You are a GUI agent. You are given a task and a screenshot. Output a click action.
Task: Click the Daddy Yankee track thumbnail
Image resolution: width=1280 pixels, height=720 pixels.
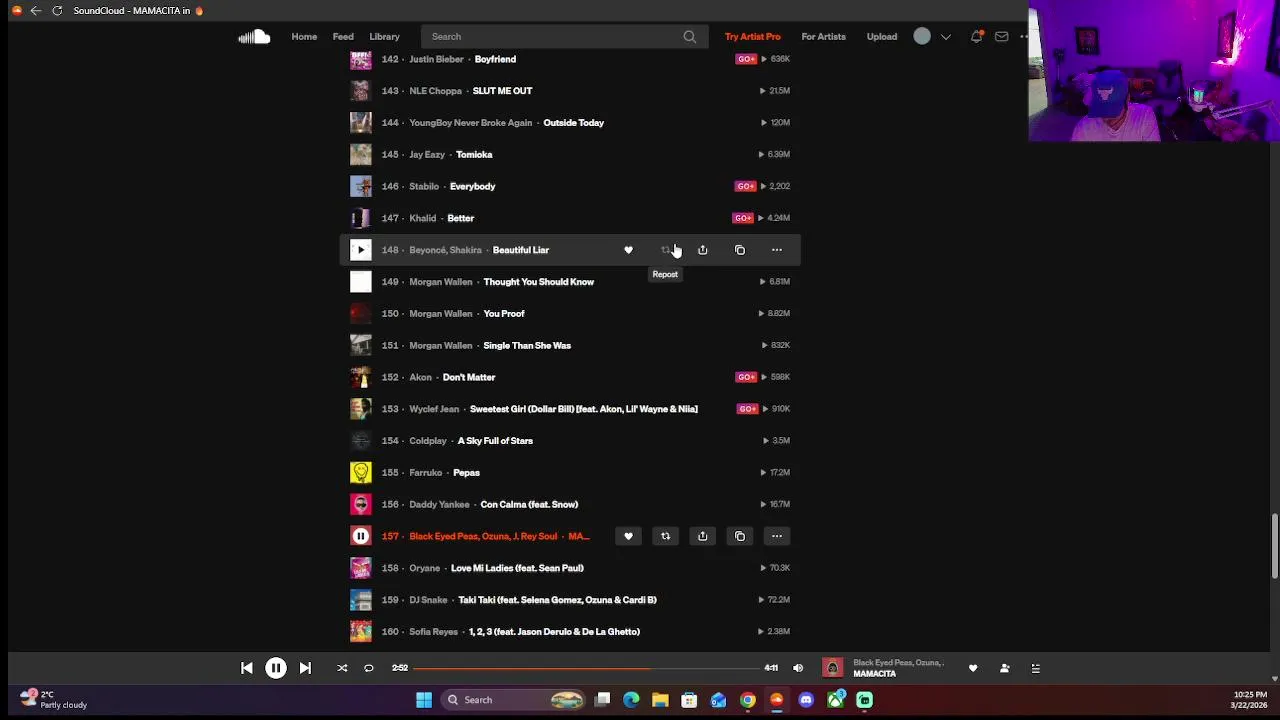(361, 504)
